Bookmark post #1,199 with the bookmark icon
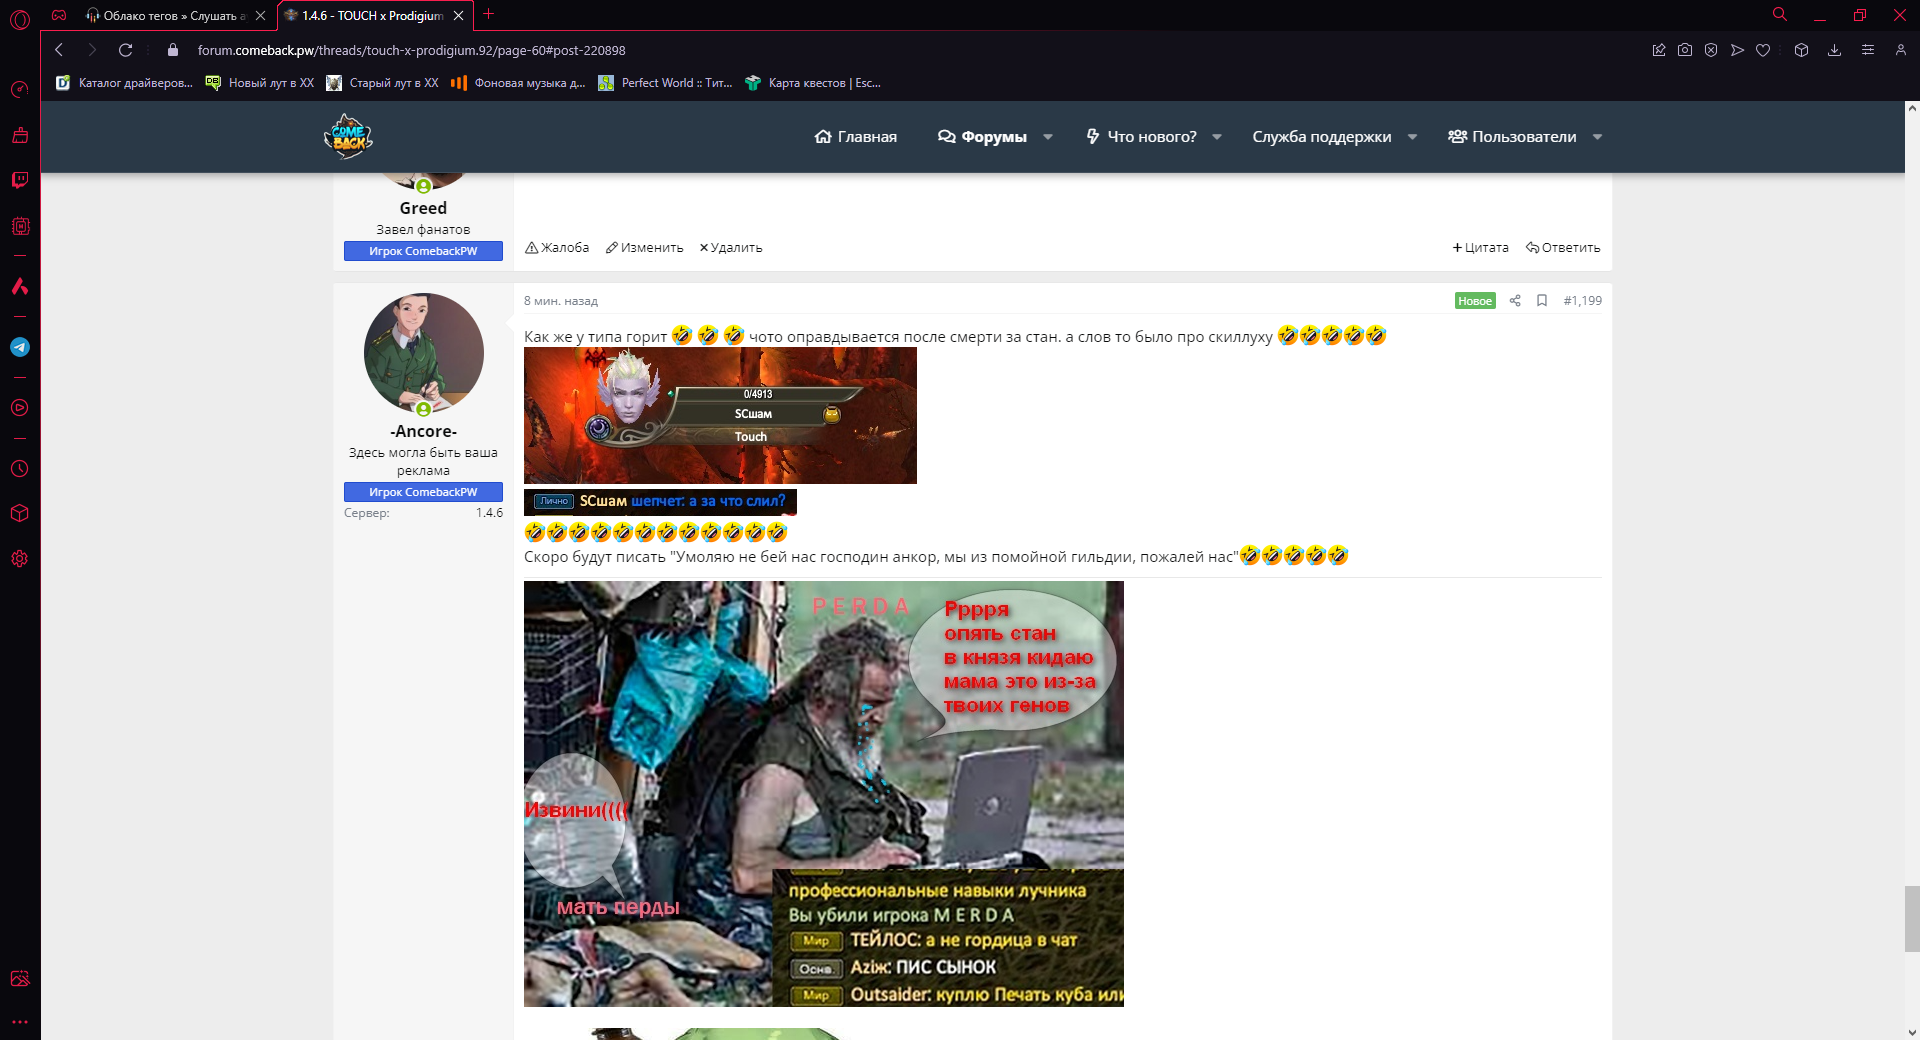 point(1542,301)
